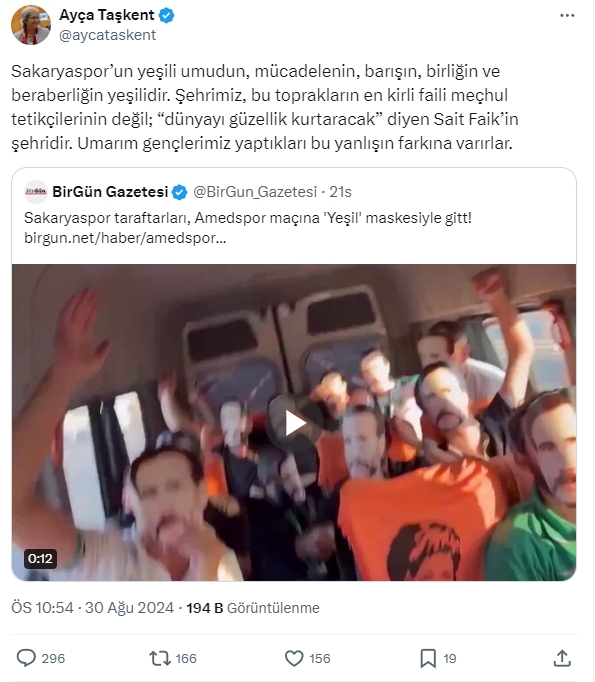Open the three-dot more options menu
The height and width of the screenshot is (682, 595).
[x=567, y=16]
